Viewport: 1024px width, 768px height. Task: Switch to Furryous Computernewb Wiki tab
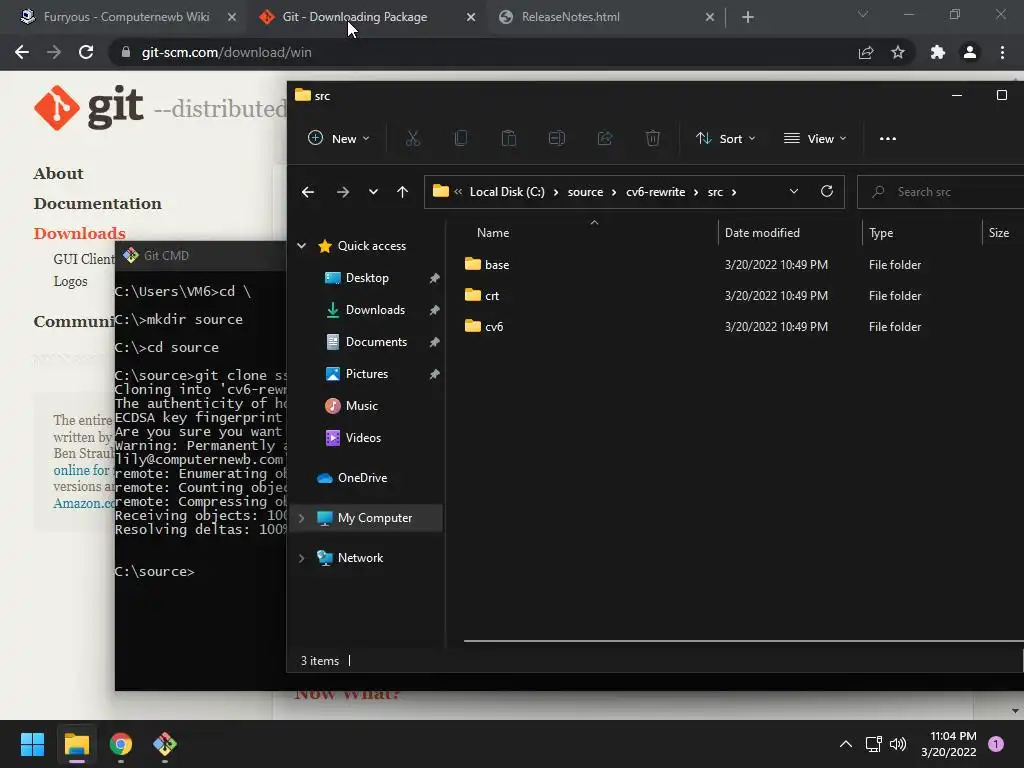[x=126, y=17]
